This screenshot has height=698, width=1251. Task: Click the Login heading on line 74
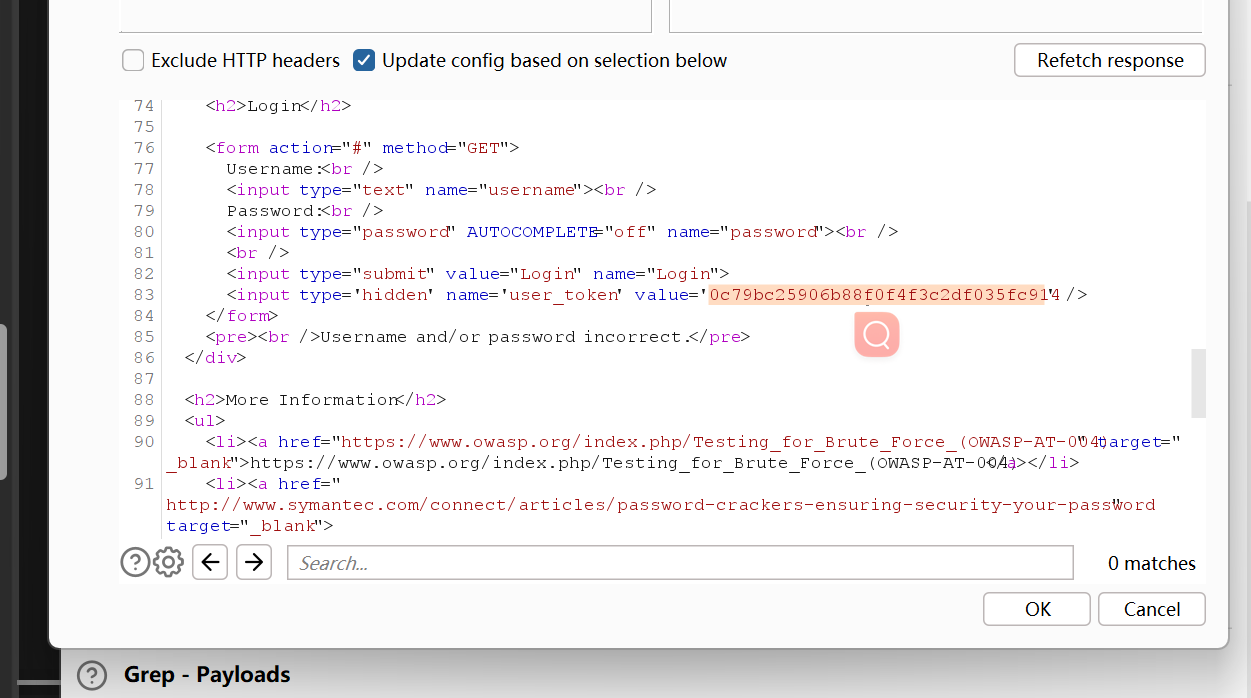[x=274, y=106]
